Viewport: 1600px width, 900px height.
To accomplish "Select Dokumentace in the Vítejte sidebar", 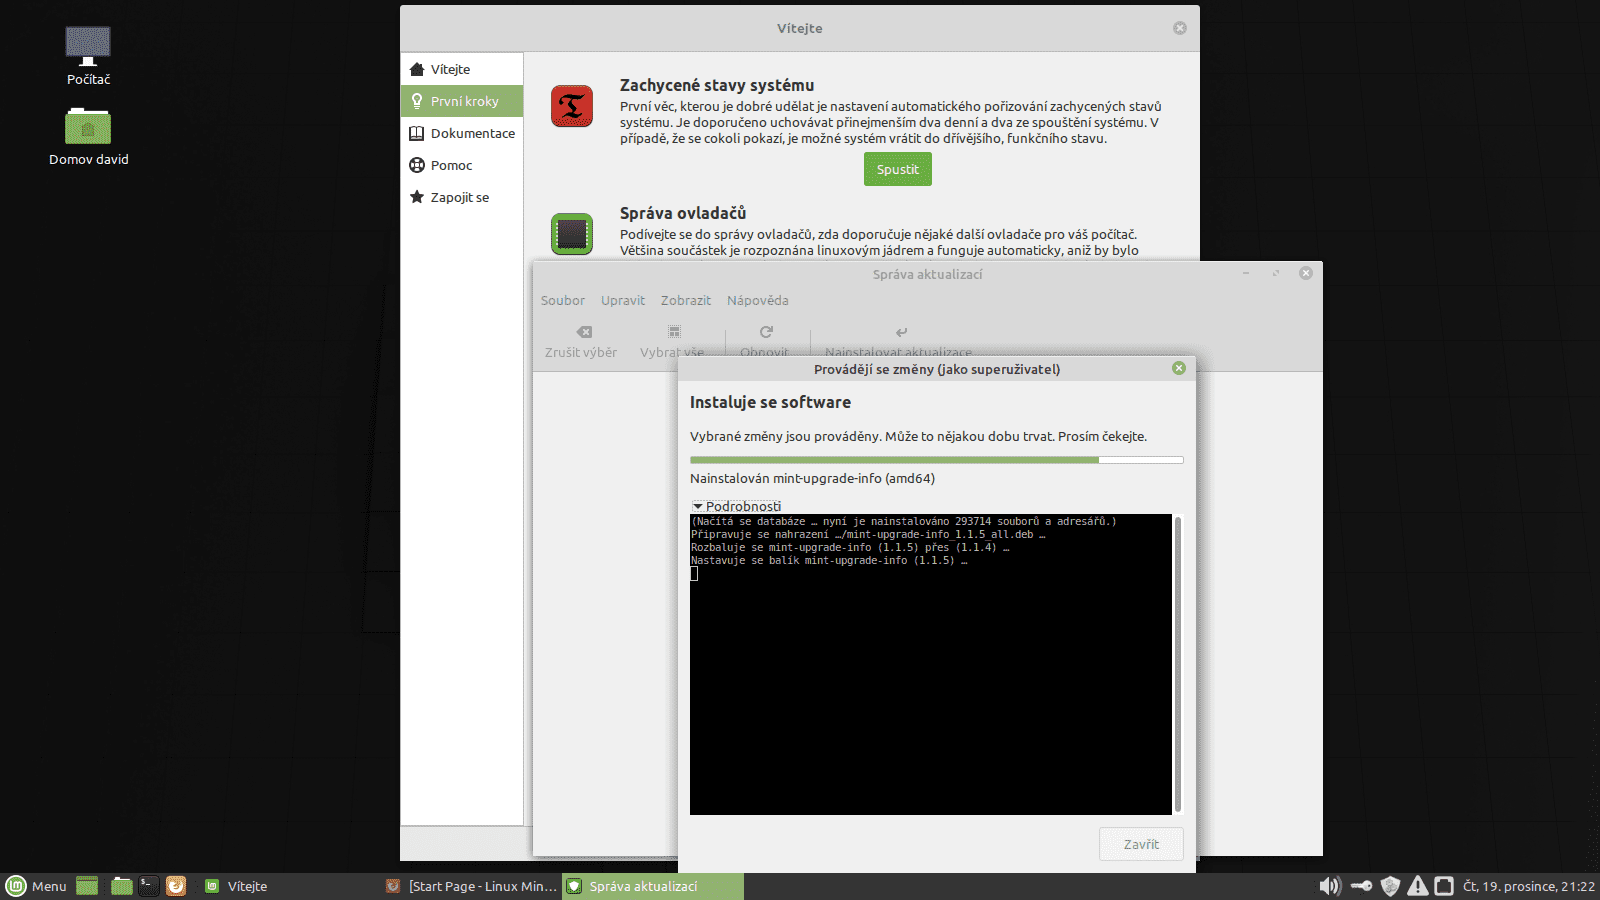I will point(472,132).
